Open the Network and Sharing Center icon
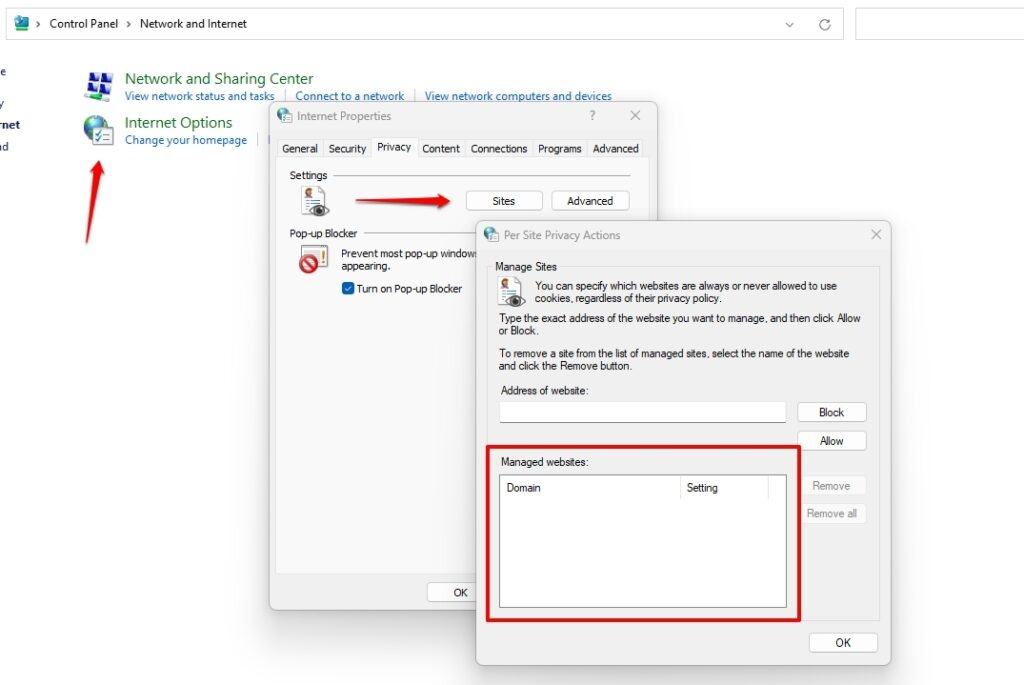The width and height of the screenshot is (1024, 685). pyautogui.click(x=99, y=87)
